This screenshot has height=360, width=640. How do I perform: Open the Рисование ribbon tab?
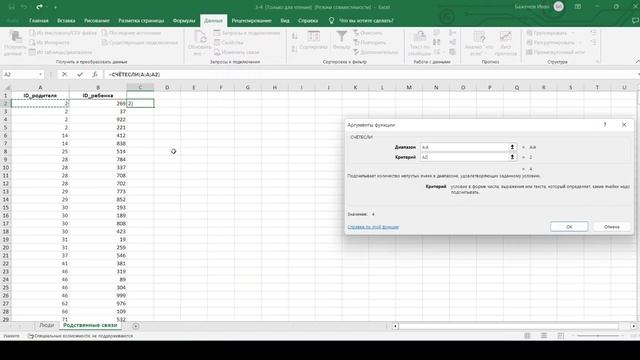click(x=97, y=20)
